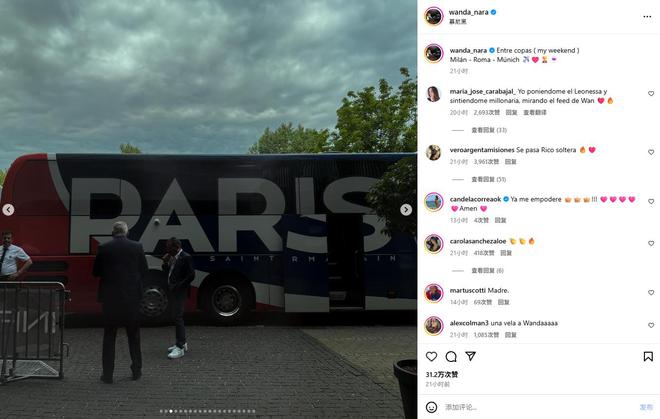The width and height of the screenshot is (660, 419).
Task: Go to previous photo arrow
Action: [8, 210]
